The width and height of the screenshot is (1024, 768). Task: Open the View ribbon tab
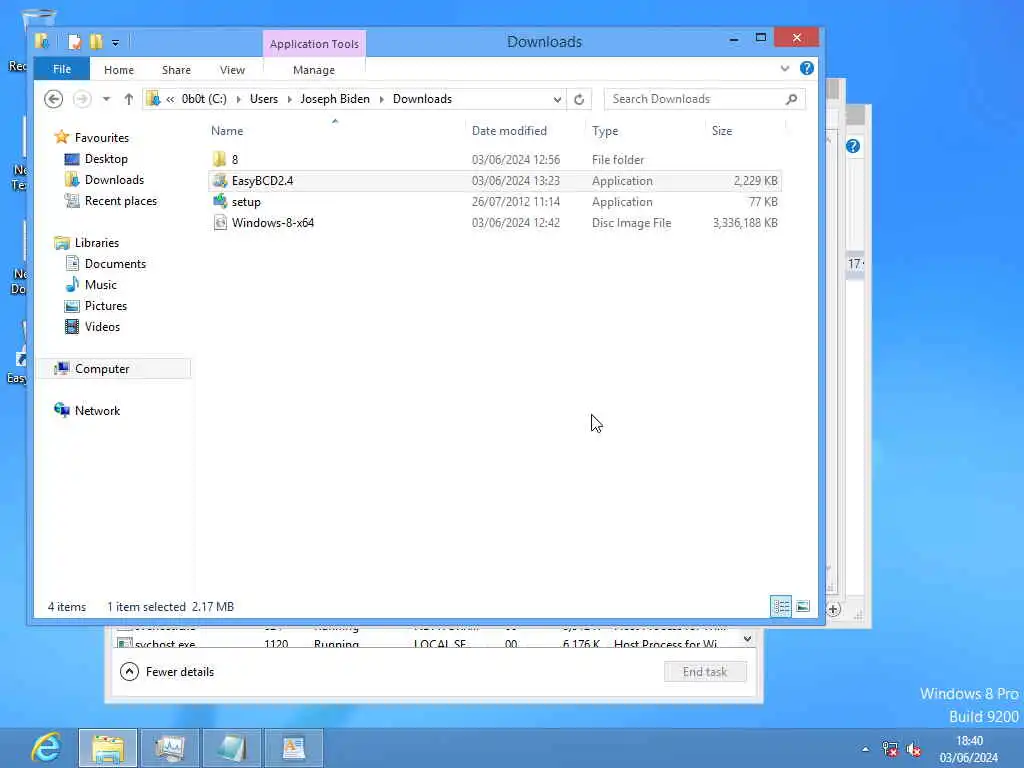coord(232,70)
